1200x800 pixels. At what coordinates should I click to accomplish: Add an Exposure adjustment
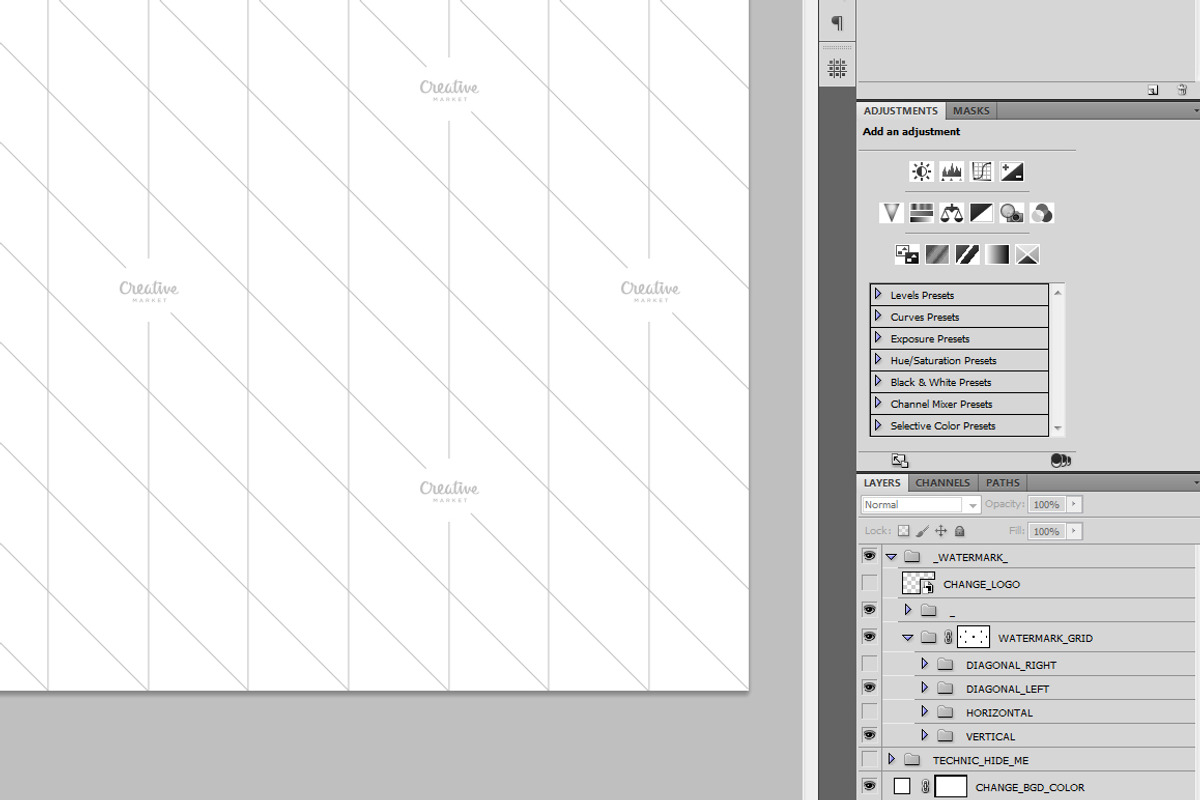[x=1012, y=172]
